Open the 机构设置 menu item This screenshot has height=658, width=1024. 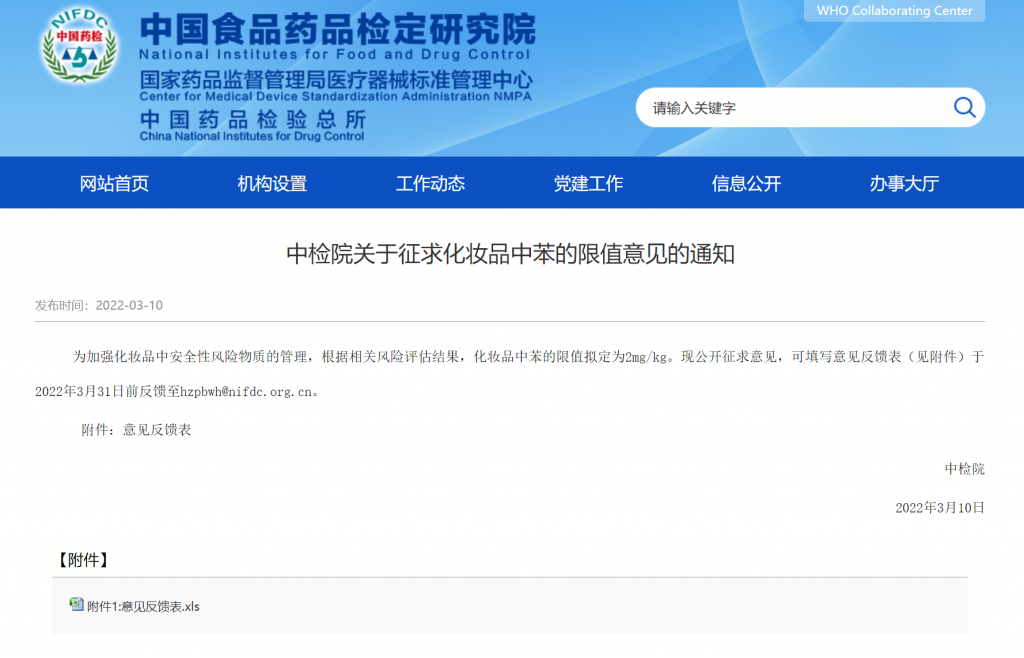pos(272,183)
